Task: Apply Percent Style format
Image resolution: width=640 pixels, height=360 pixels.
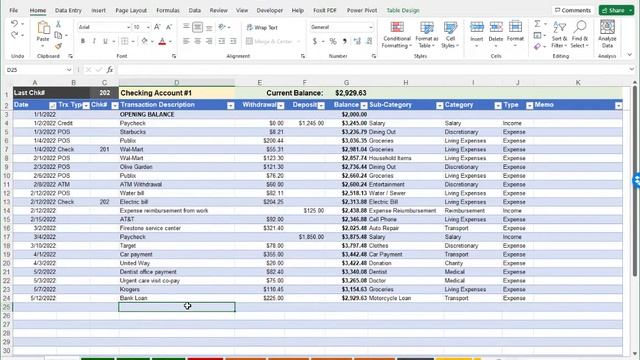Action: click(333, 41)
